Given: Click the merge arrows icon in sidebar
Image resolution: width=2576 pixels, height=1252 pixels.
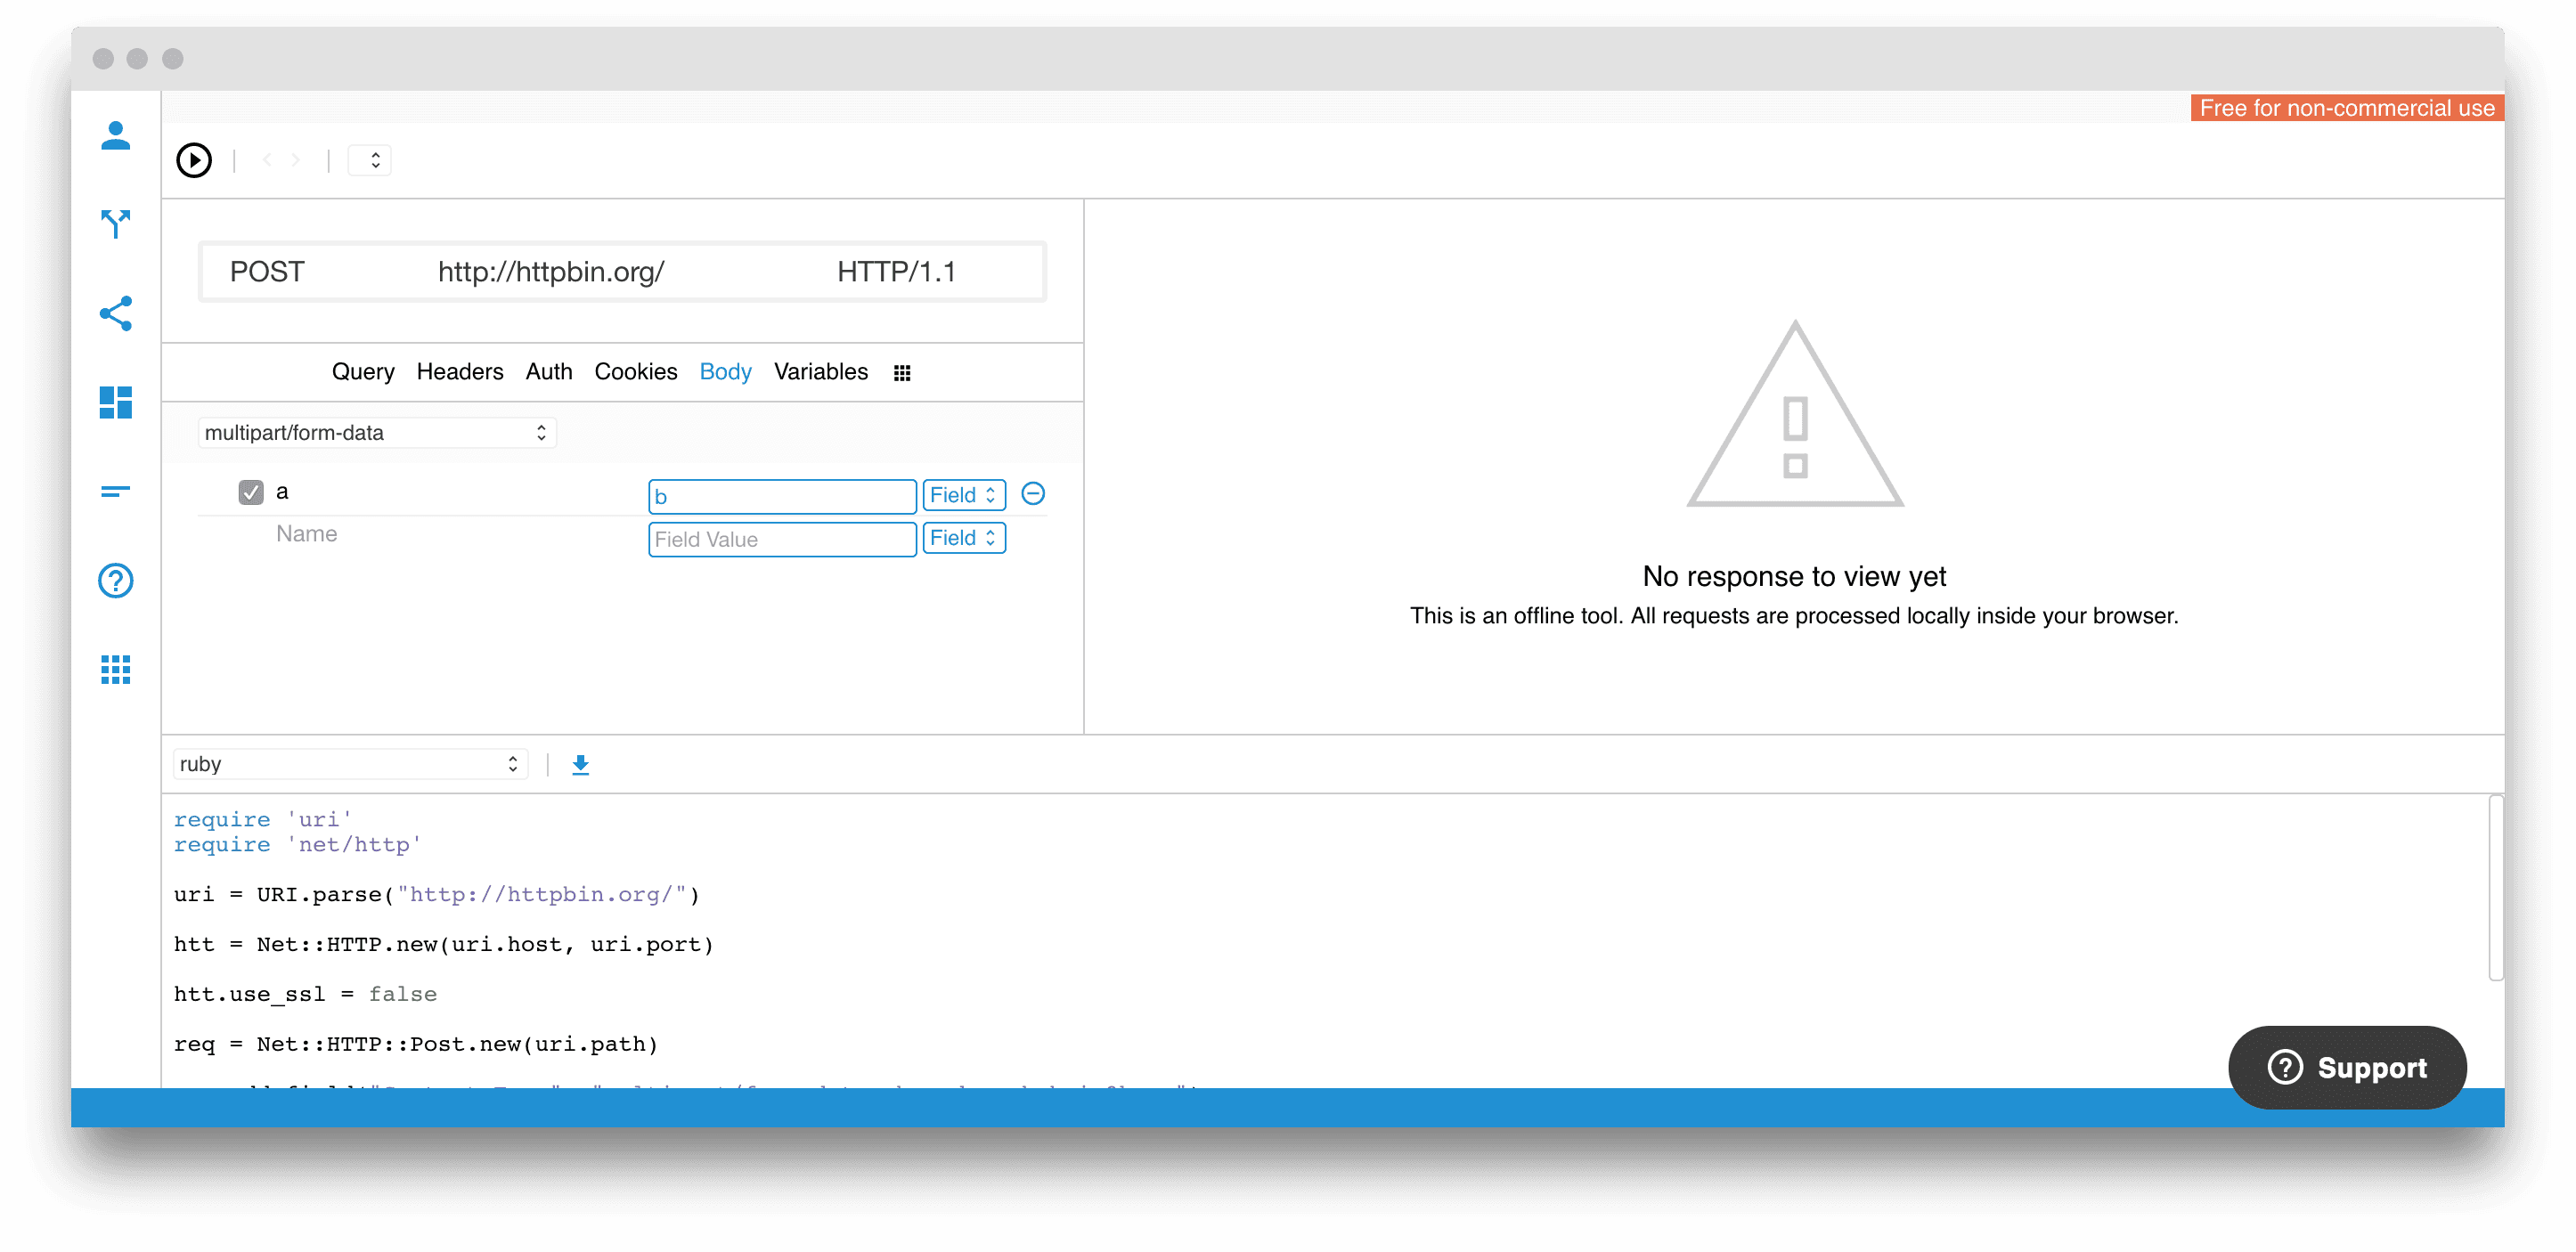Looking at the screenshot, I should 116,224.
